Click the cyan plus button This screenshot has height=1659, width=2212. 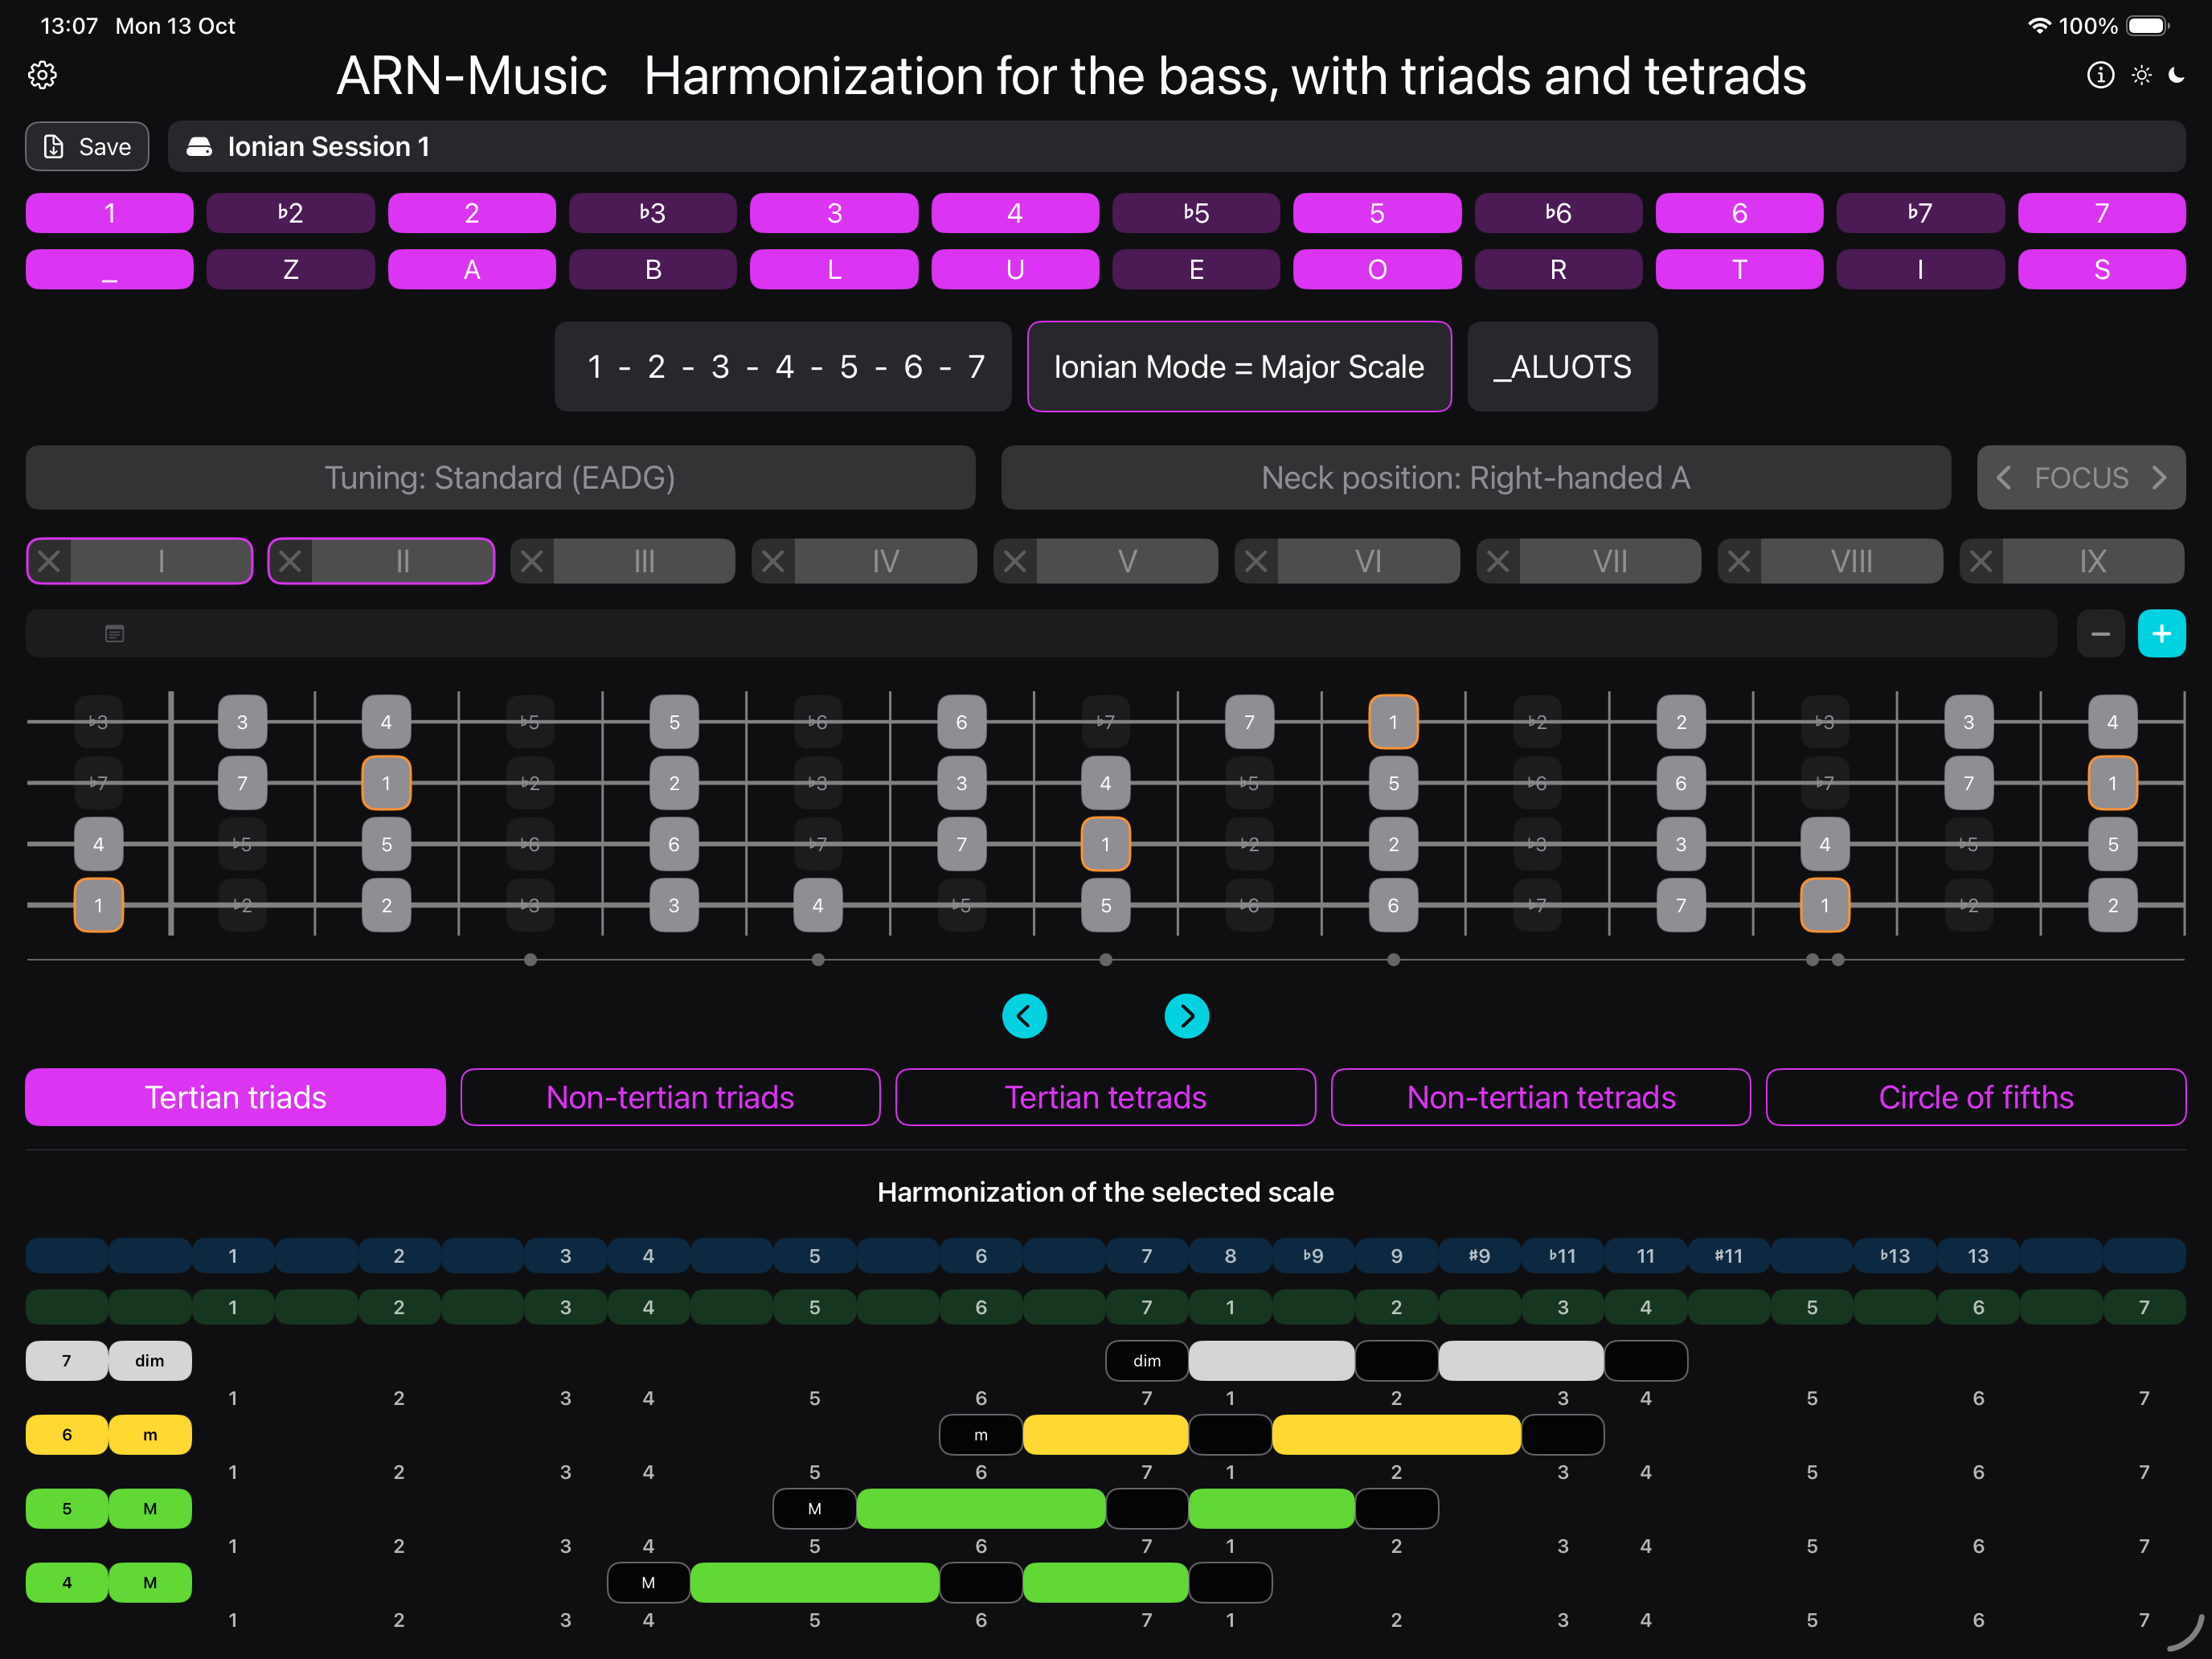(x=2161, y=634)
